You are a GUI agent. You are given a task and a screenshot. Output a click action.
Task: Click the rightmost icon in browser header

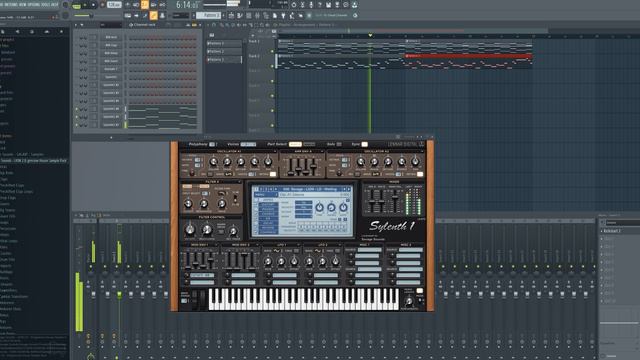click(61, 31)
